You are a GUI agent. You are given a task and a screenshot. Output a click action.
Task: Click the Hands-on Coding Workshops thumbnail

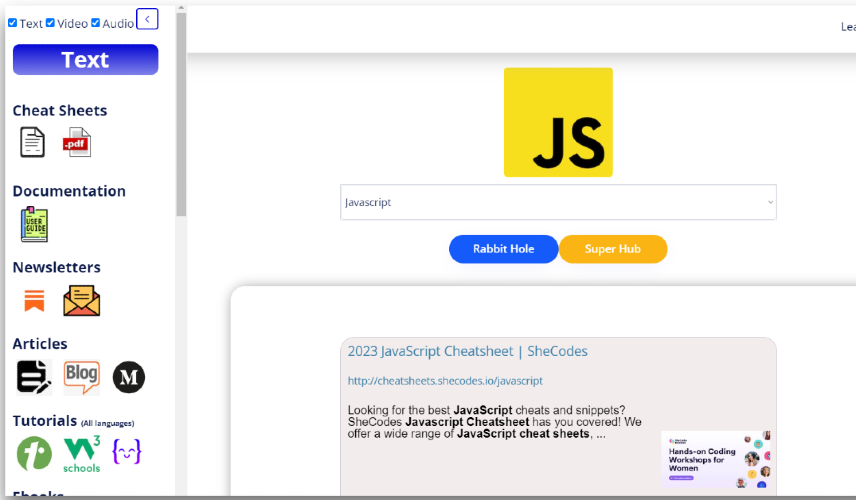[716, 459]
